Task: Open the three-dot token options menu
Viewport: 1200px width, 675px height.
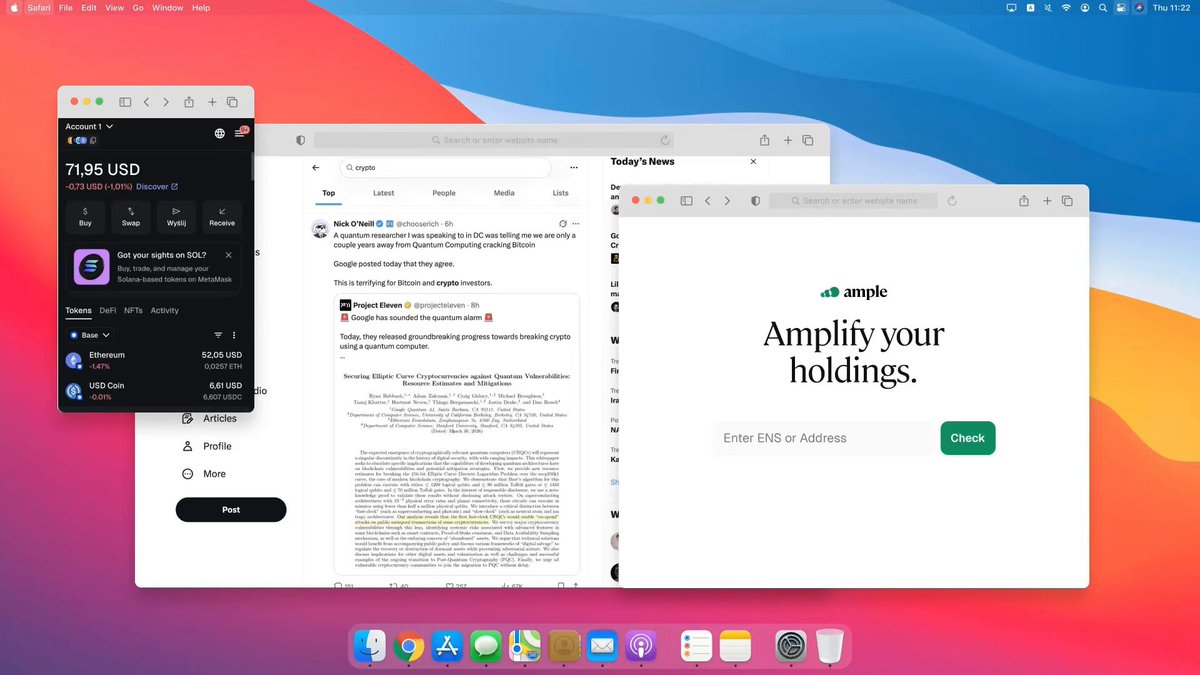Action: point(234,335)
